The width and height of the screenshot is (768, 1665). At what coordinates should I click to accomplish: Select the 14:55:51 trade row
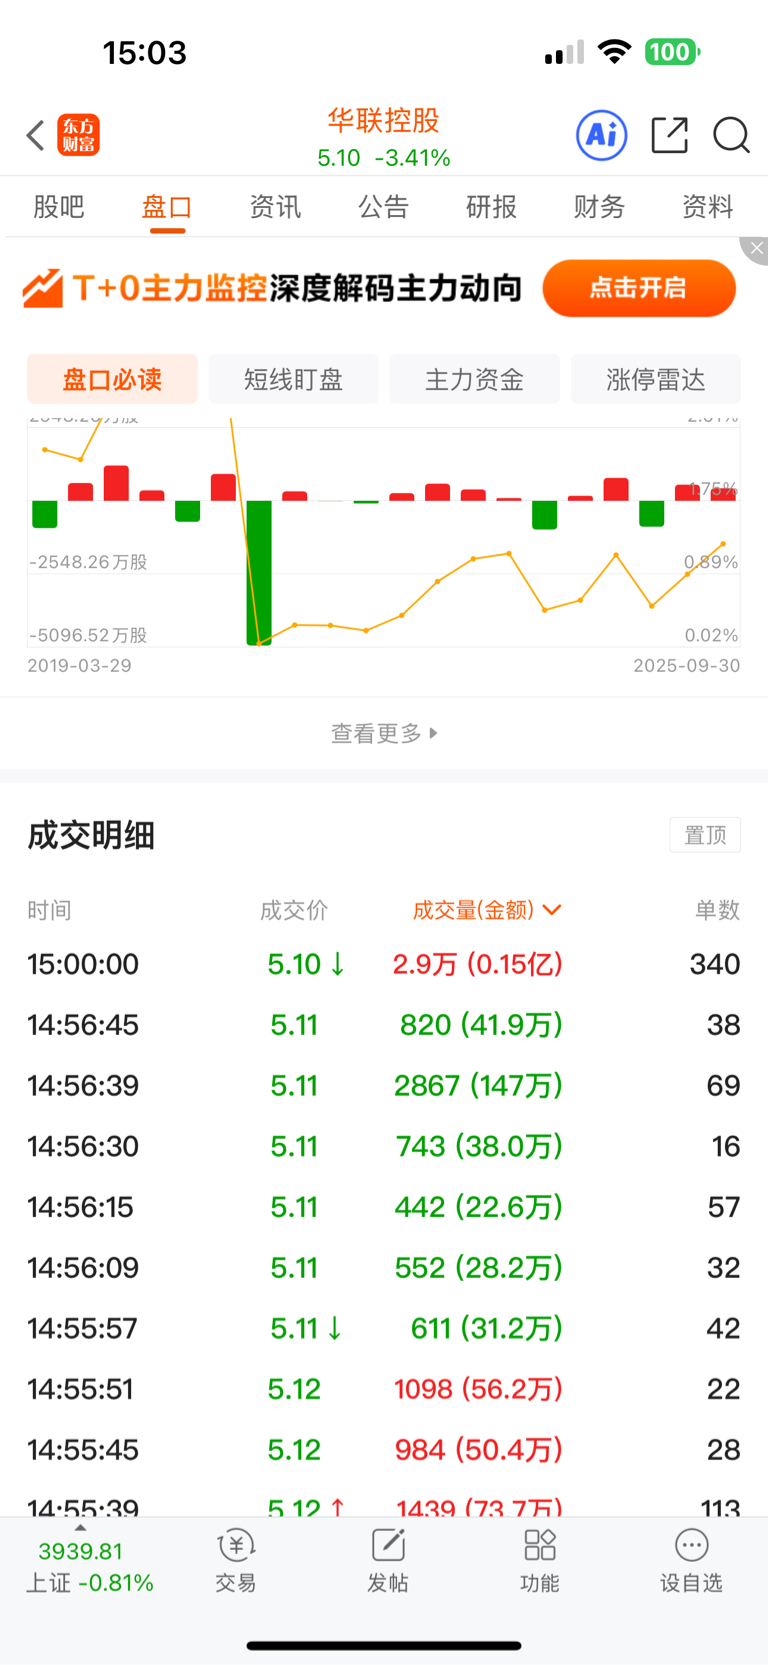tap(384, 1389)
